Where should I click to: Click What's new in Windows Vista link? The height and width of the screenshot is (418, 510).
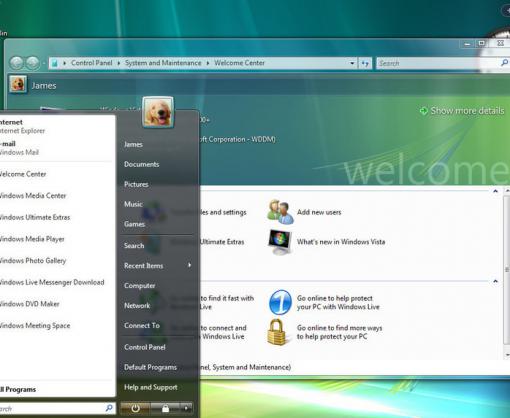(x=341, y=242)
